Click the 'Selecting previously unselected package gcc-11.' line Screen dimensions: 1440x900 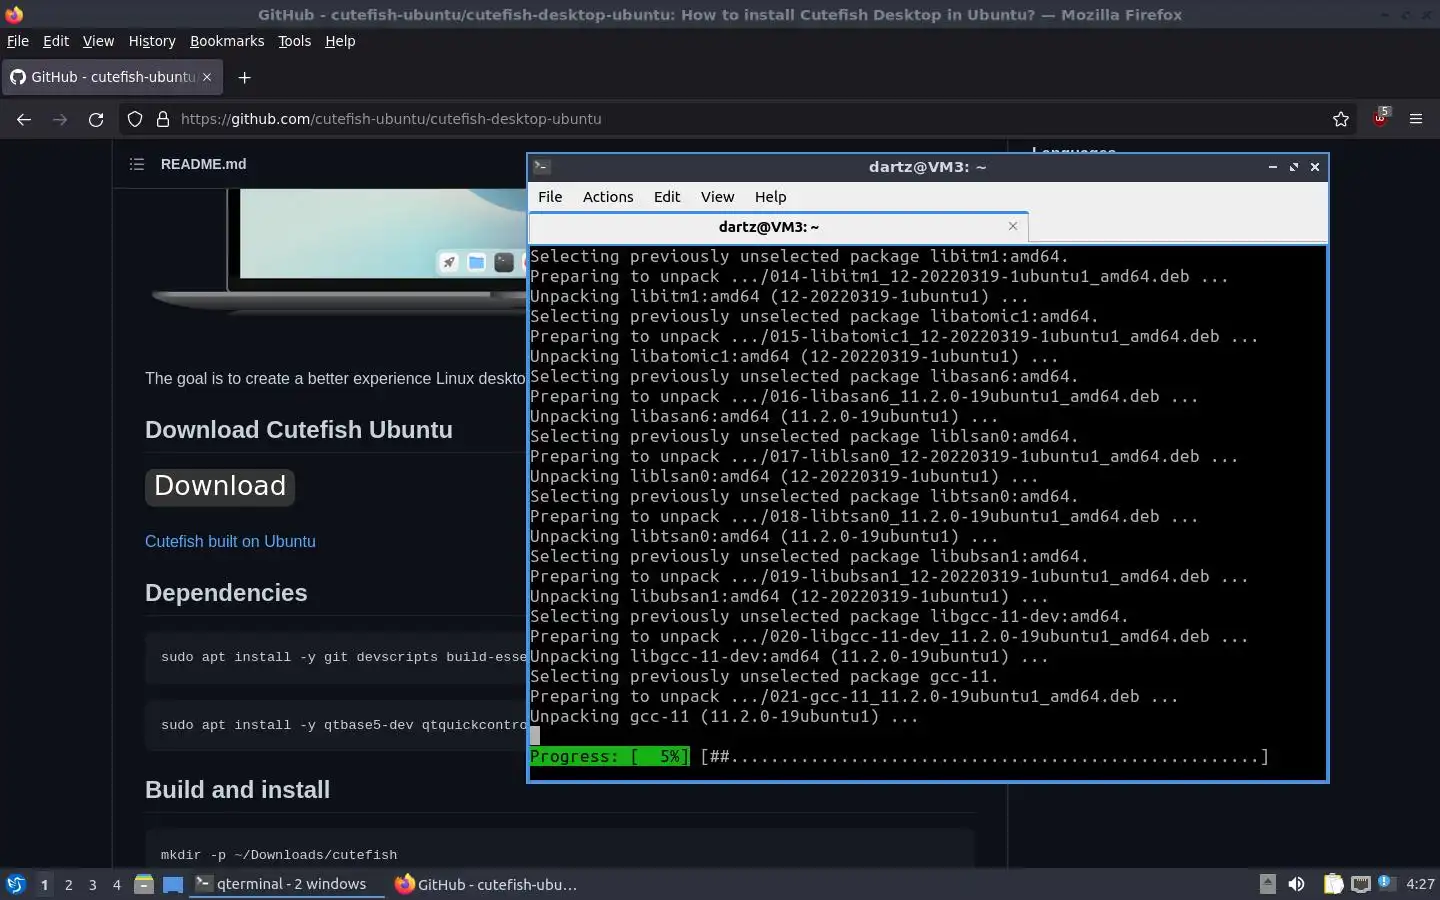[764, 677]
